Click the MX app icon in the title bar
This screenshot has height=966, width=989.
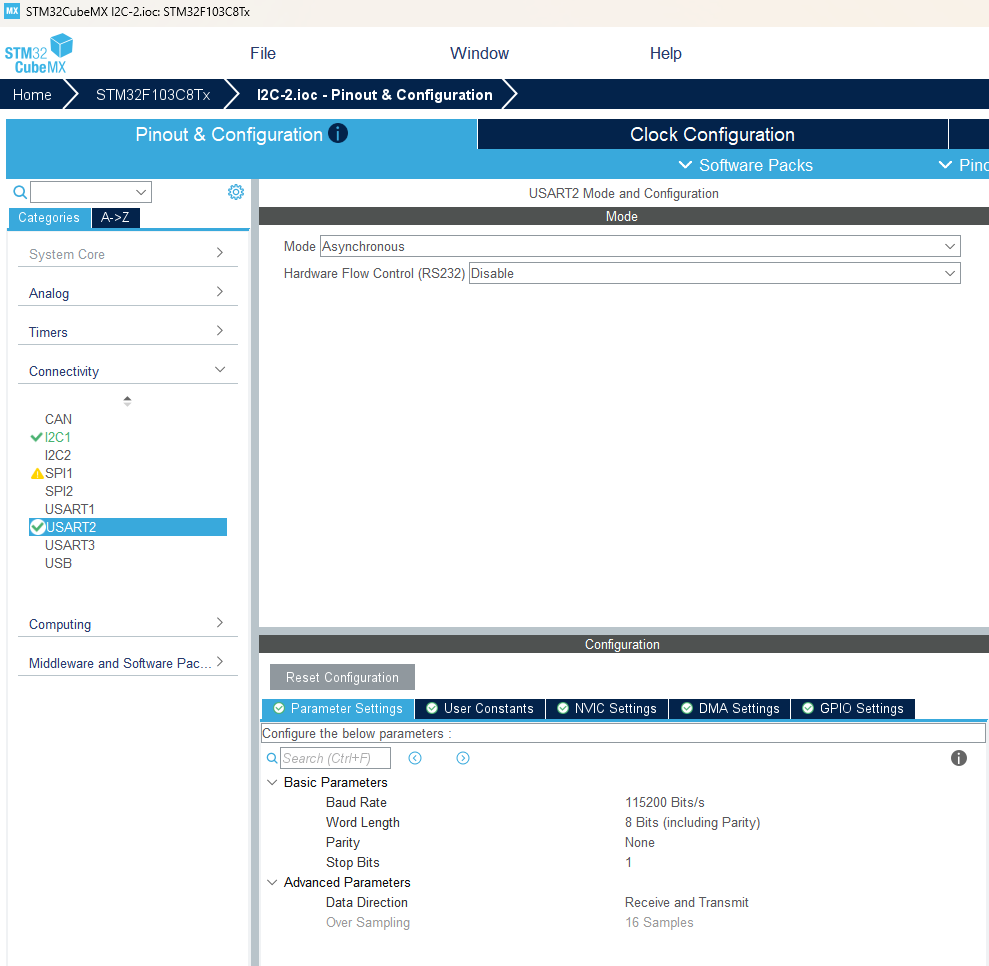(x=12, y=11)
